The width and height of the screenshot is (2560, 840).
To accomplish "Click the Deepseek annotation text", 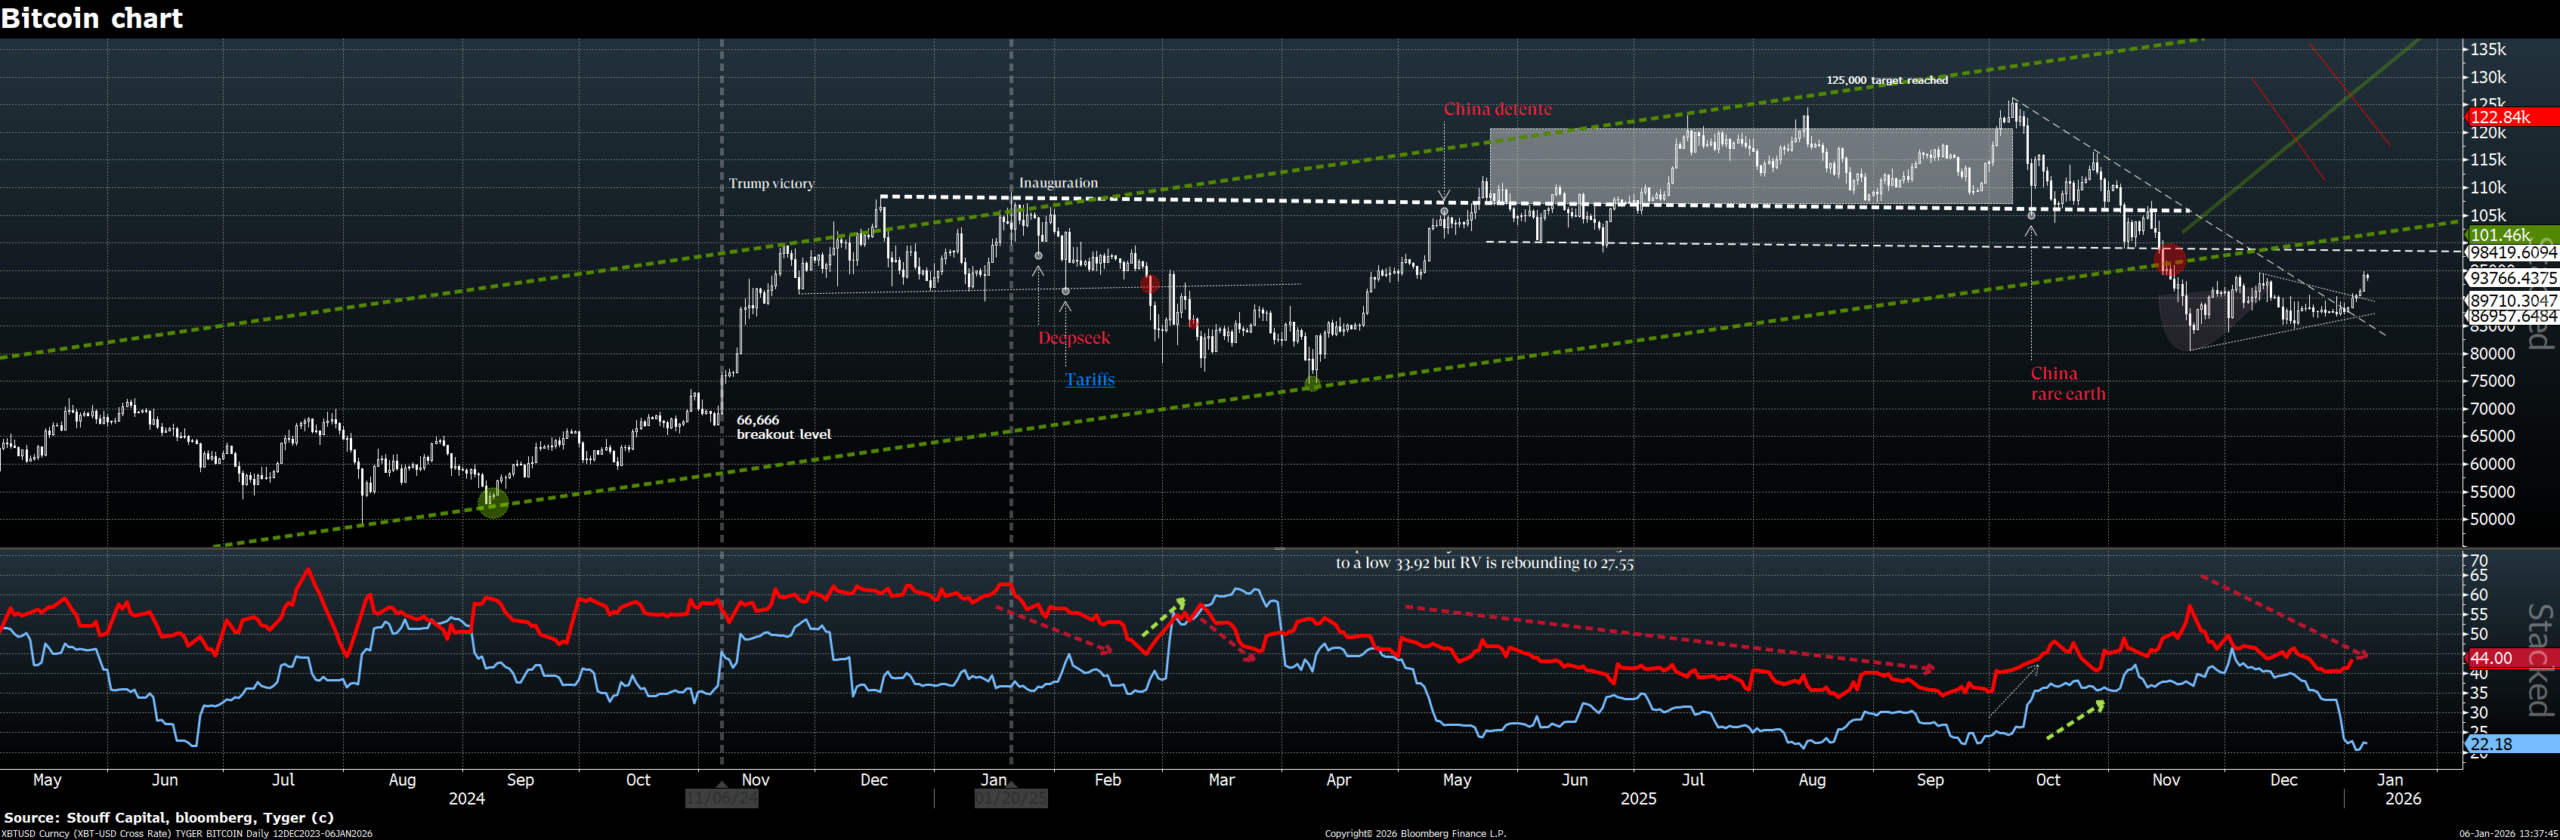I will tap(1074, 338).
